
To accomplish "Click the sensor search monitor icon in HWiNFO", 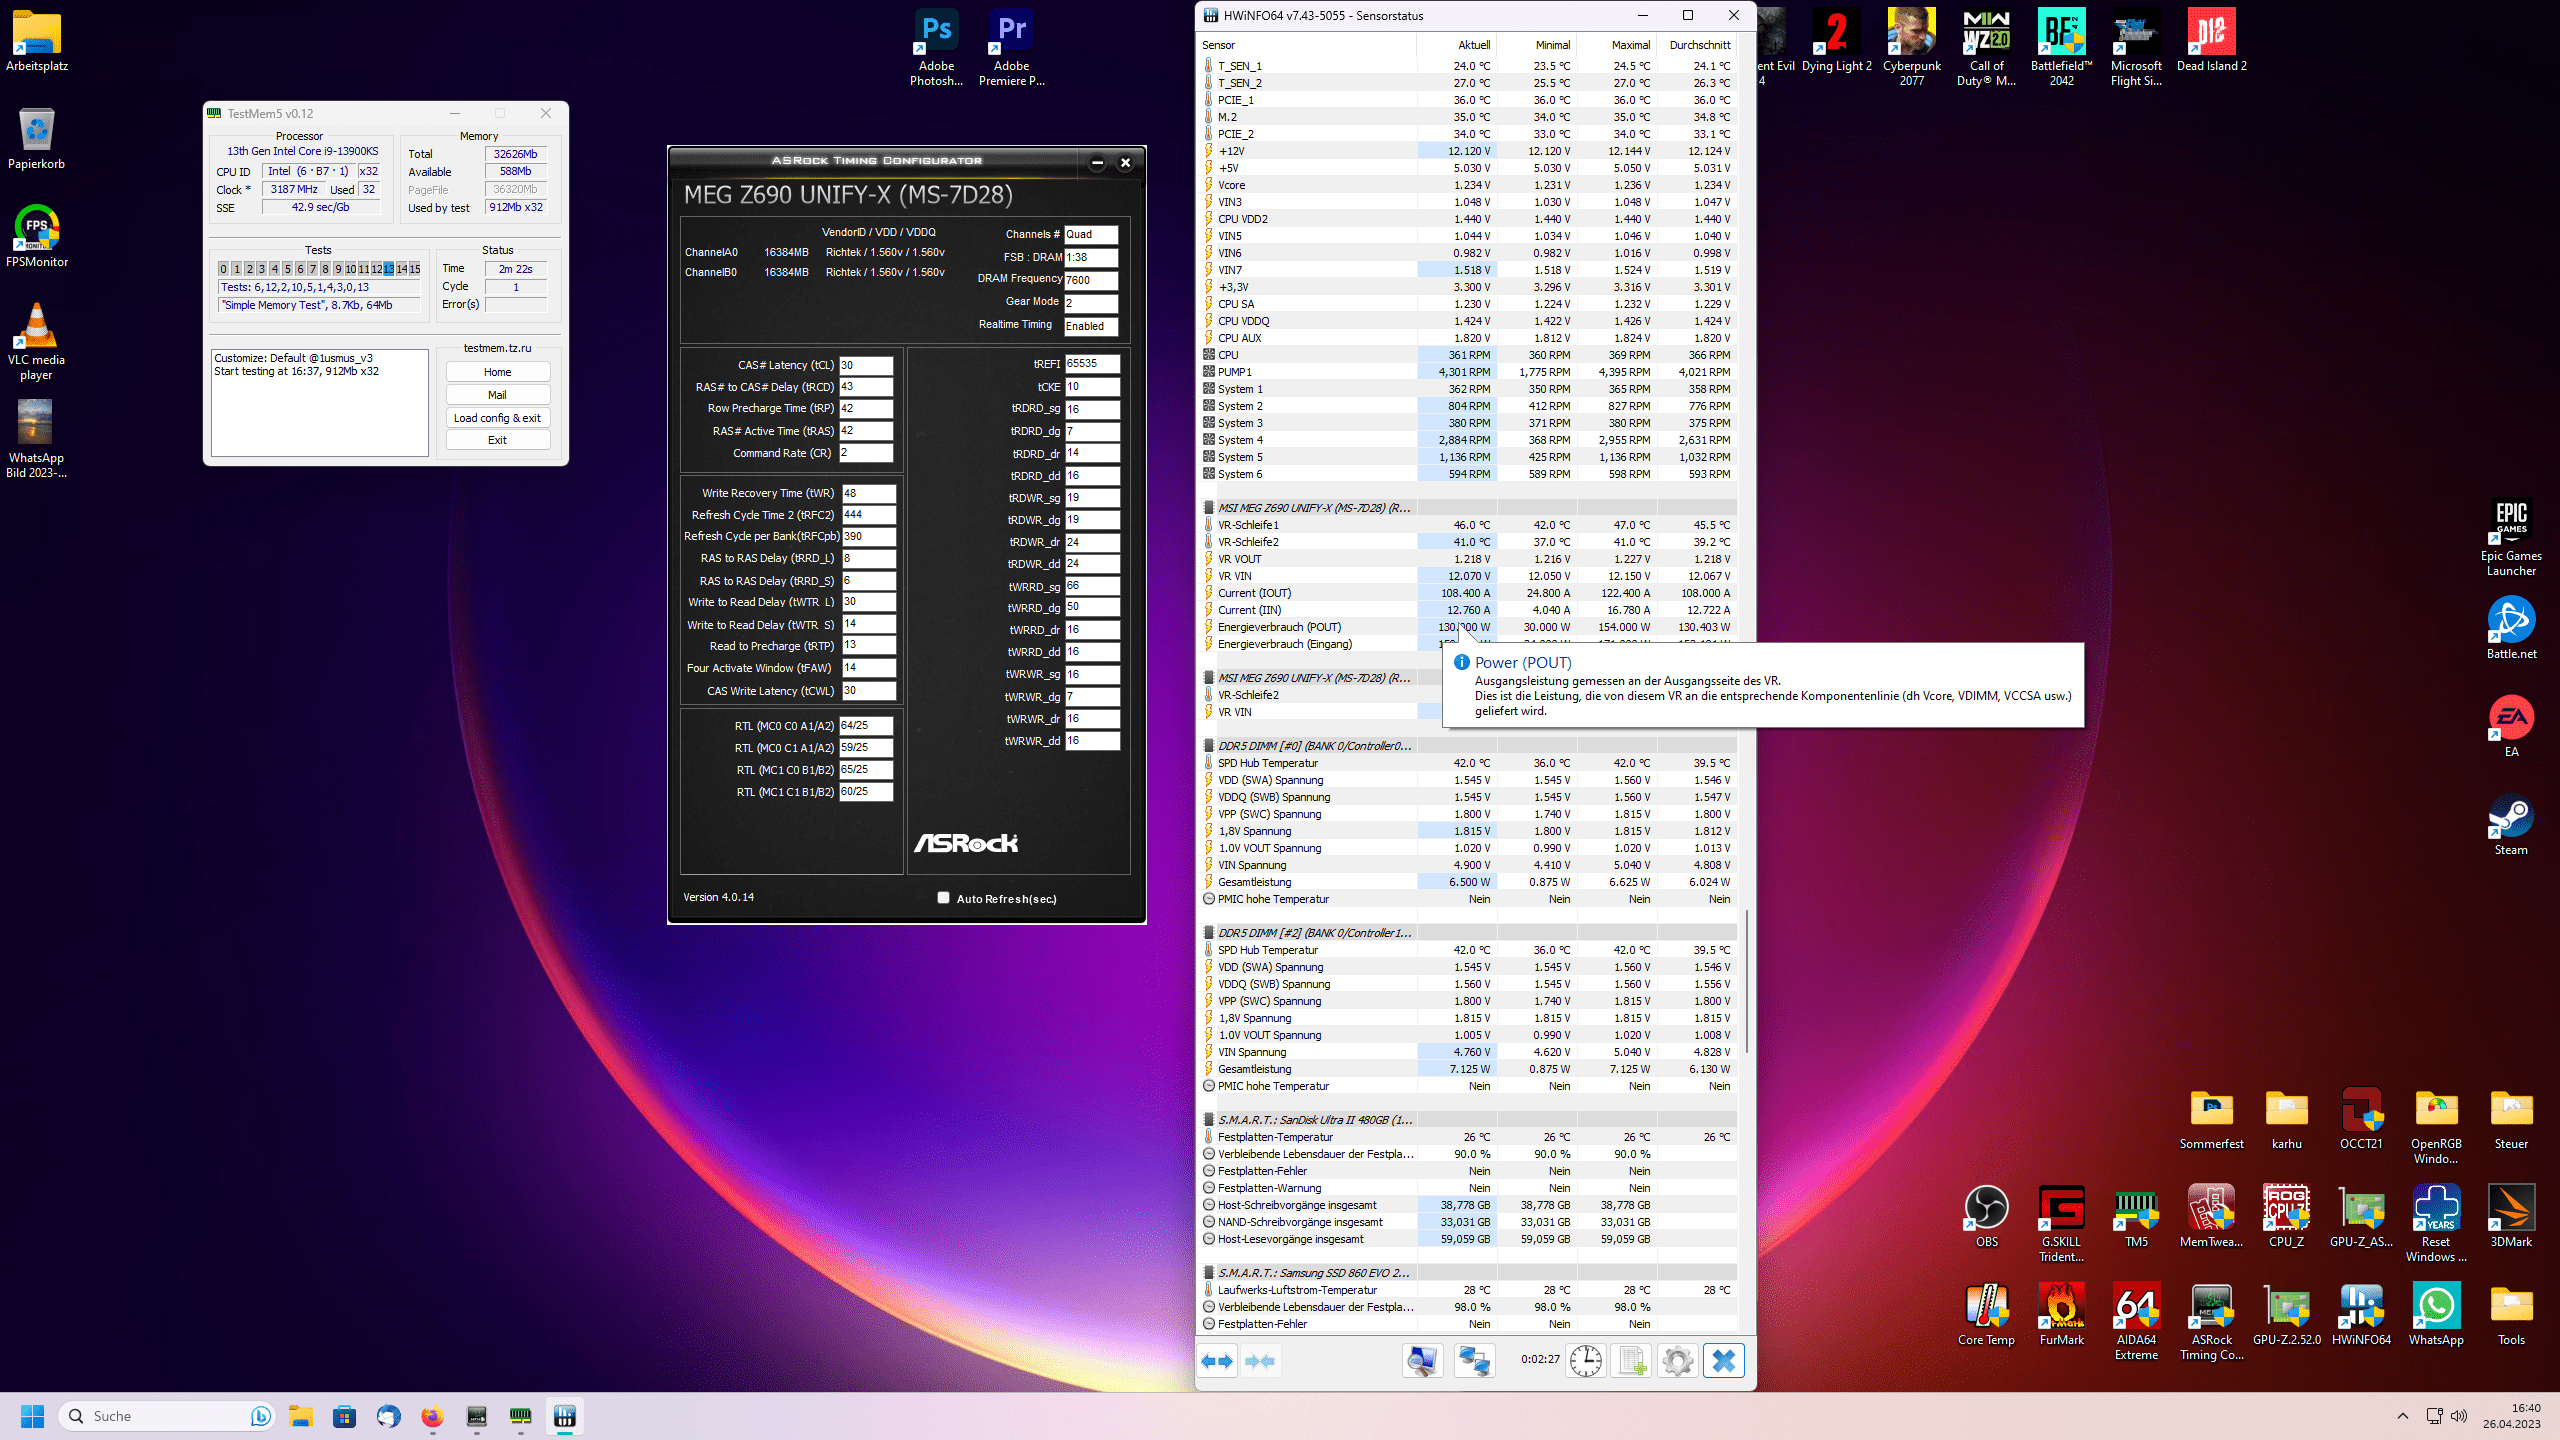I will pyautogui.click(x=1422, y=1361).
